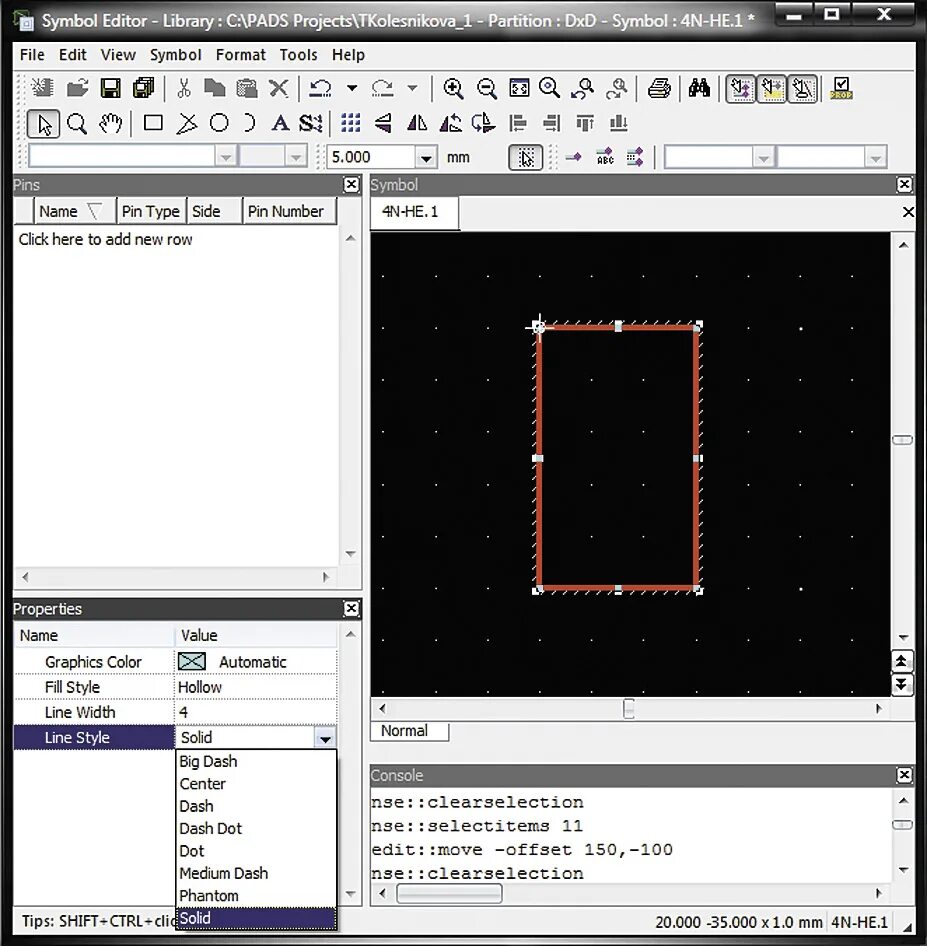Flip the selection with the mirror icon
This screenshot has width=927, height=946.
click(417, 123)
